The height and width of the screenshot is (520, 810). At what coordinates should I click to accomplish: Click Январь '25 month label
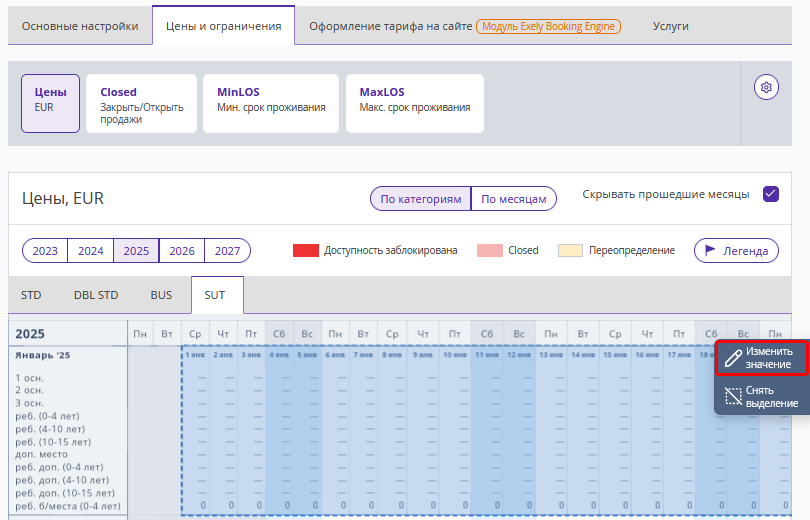click(42, 355)
